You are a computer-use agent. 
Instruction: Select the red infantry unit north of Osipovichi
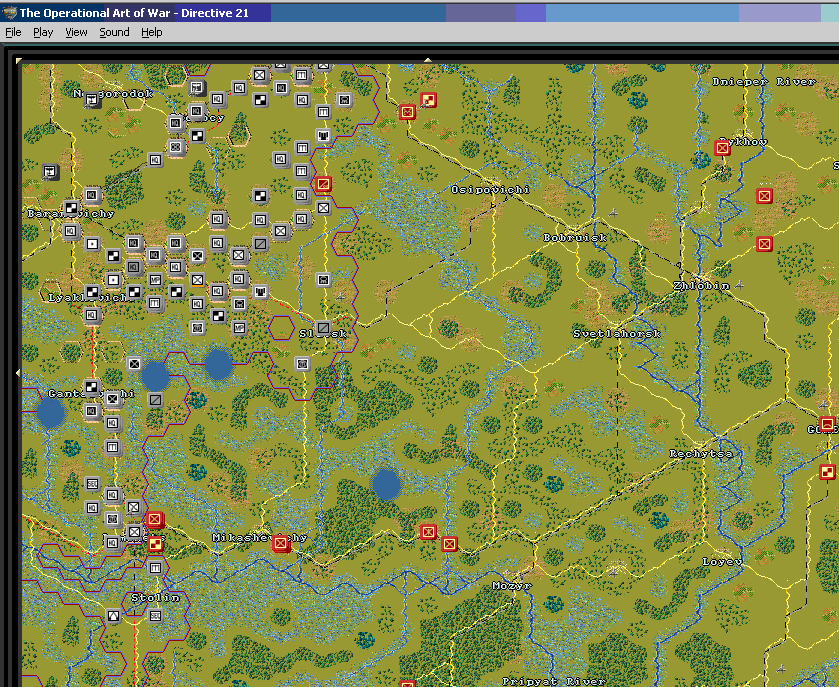pyautogui.click(x=407, y=112)
